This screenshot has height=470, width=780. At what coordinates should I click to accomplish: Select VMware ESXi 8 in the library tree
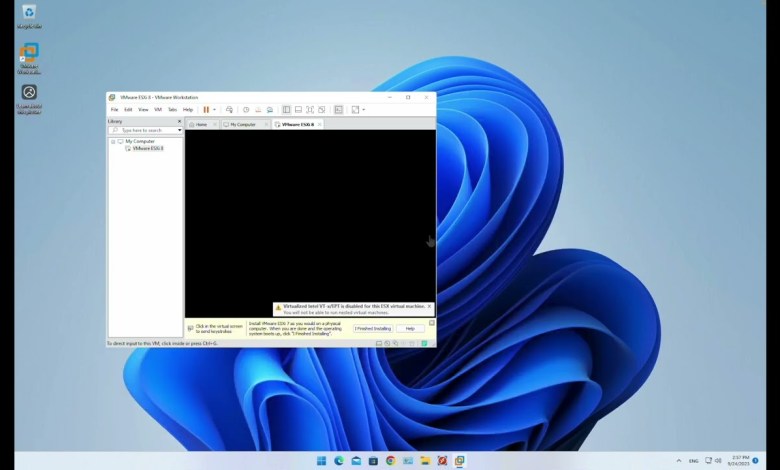pyautogui.click(x=148, y=148)
